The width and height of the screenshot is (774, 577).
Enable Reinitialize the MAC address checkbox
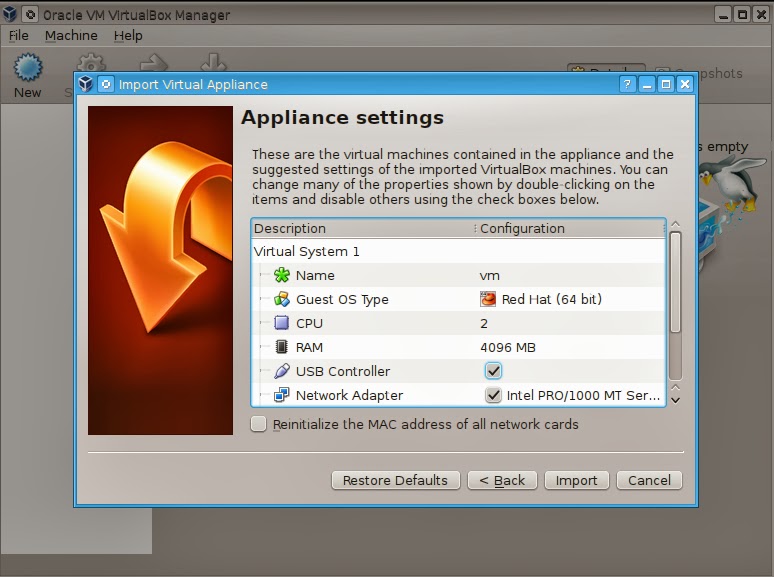click(x=258, y=424)
